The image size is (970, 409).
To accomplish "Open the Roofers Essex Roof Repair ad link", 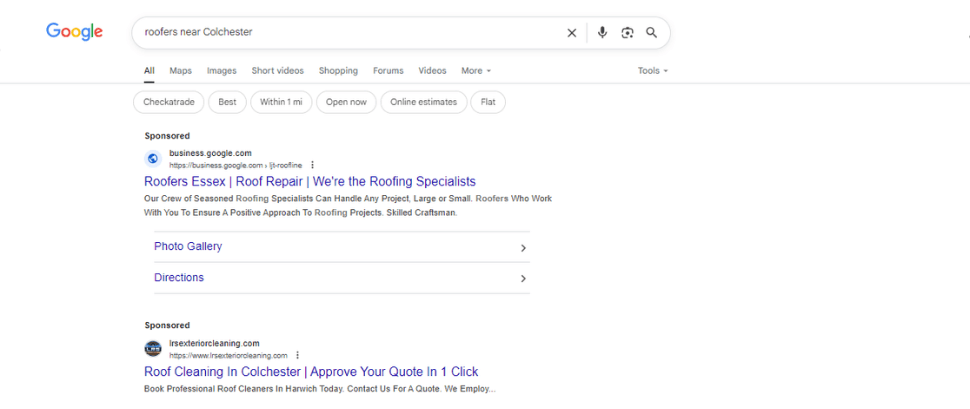I will click(x=310, y=181).
